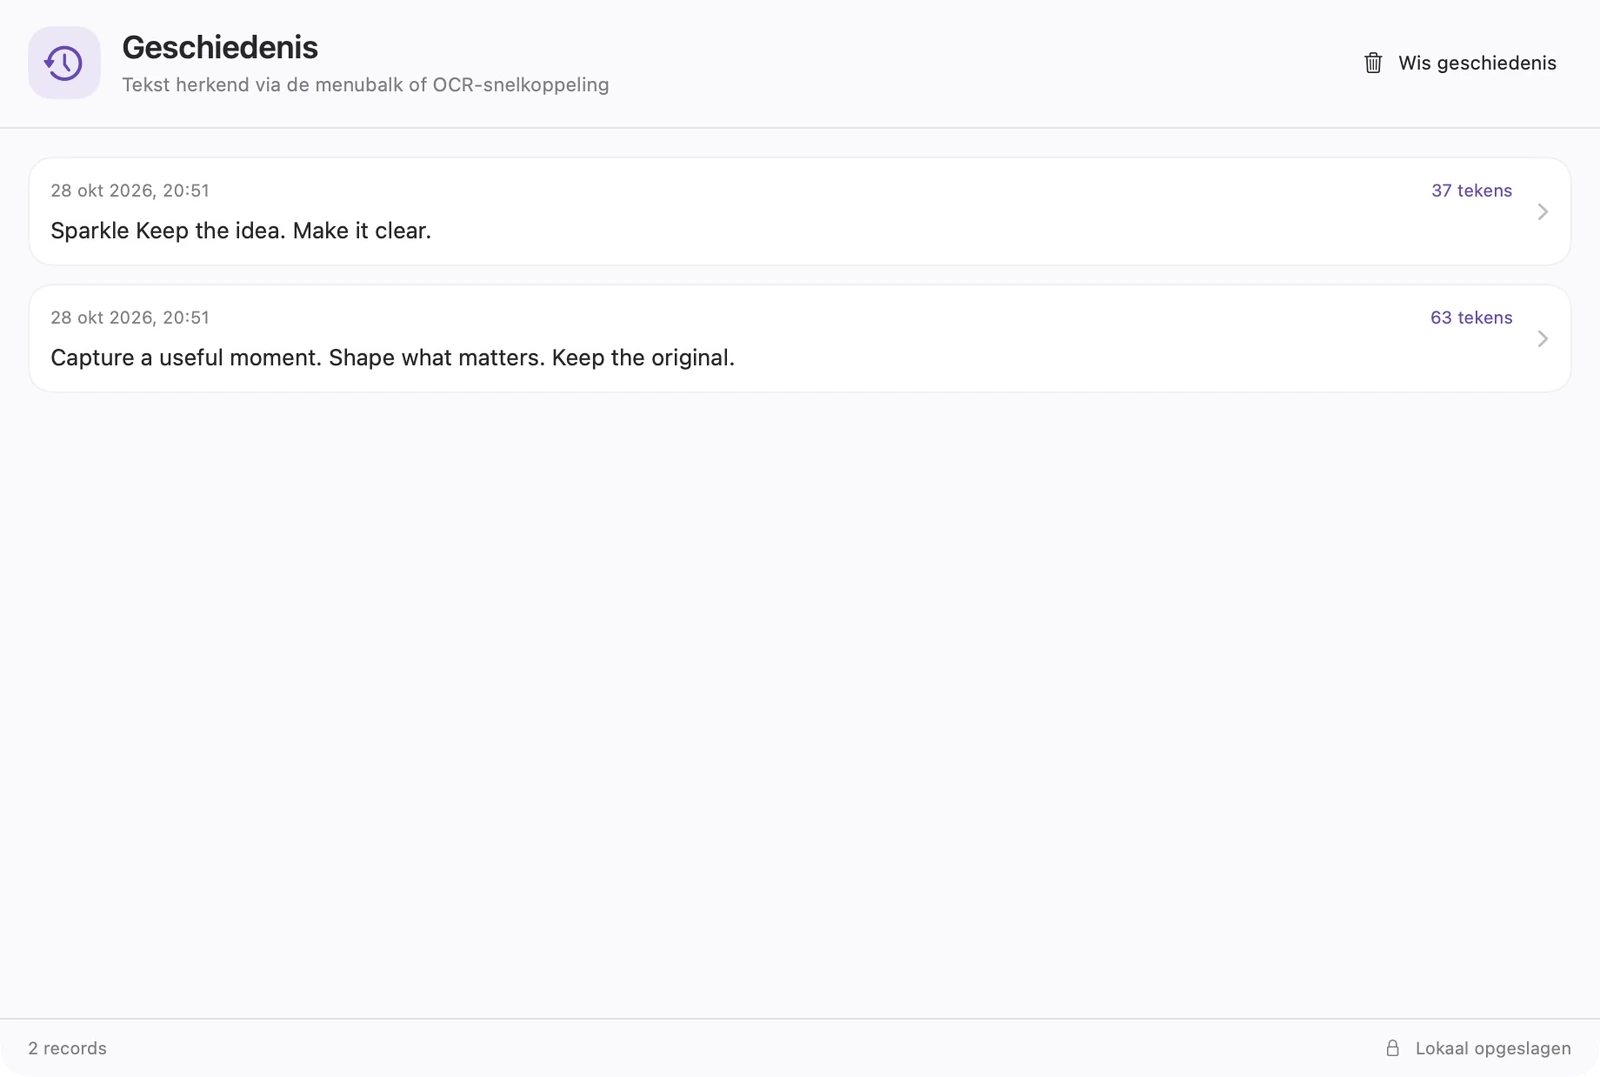This screenshot has height=1077, width=1600.
Task: Click the history clock icon
Action: [x=64, y=63]
